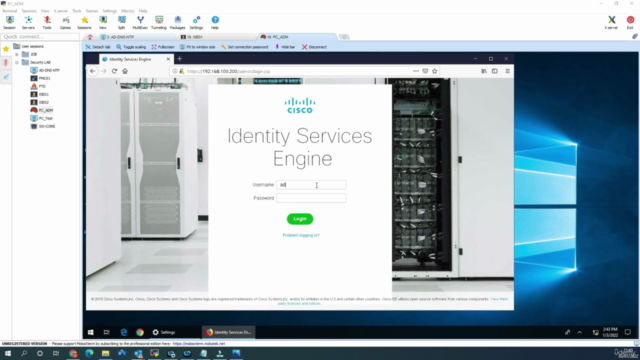640x360 pixels.
Task: Select the Split toolbar icon
Action: (x=122, y=22)
